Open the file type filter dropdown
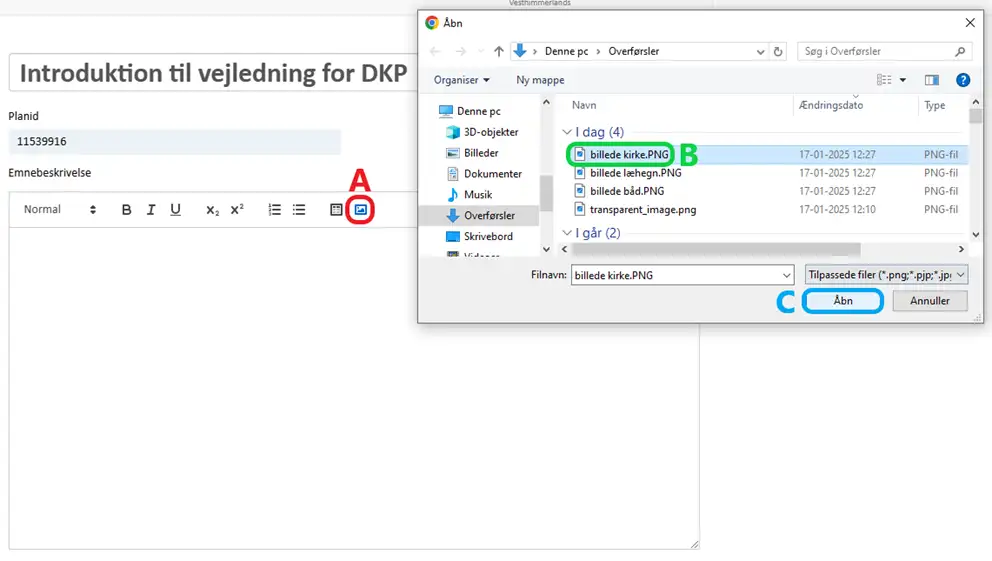This screenshot has width=992, height=561. [x=886, y=274]
